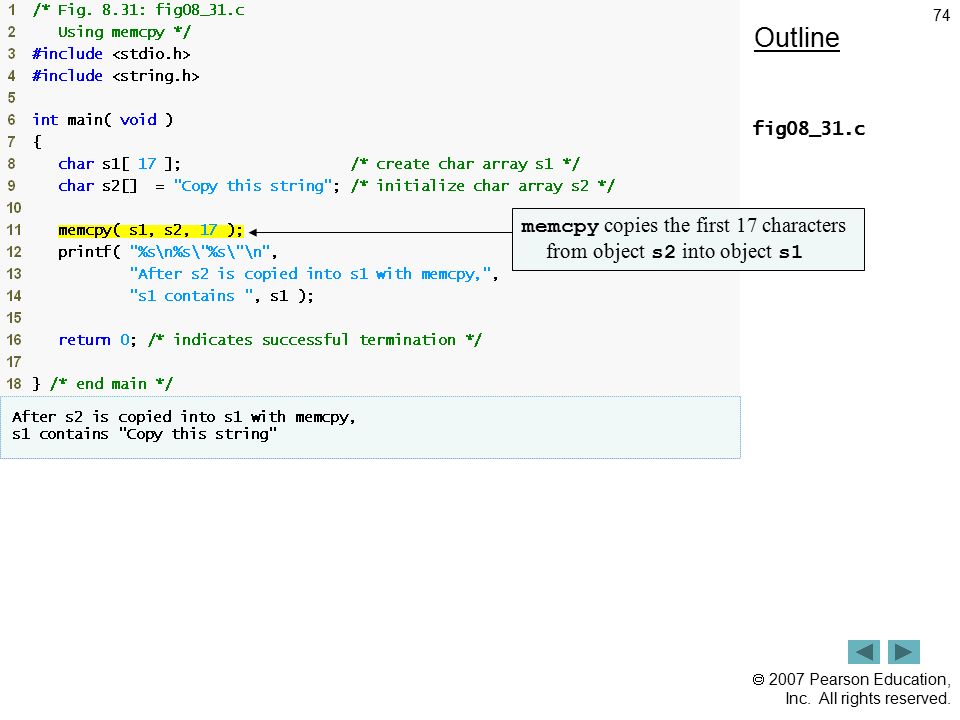Click the int main( void ) line
The width and height of the screenshot is (960, 720).
click(103, 120)
